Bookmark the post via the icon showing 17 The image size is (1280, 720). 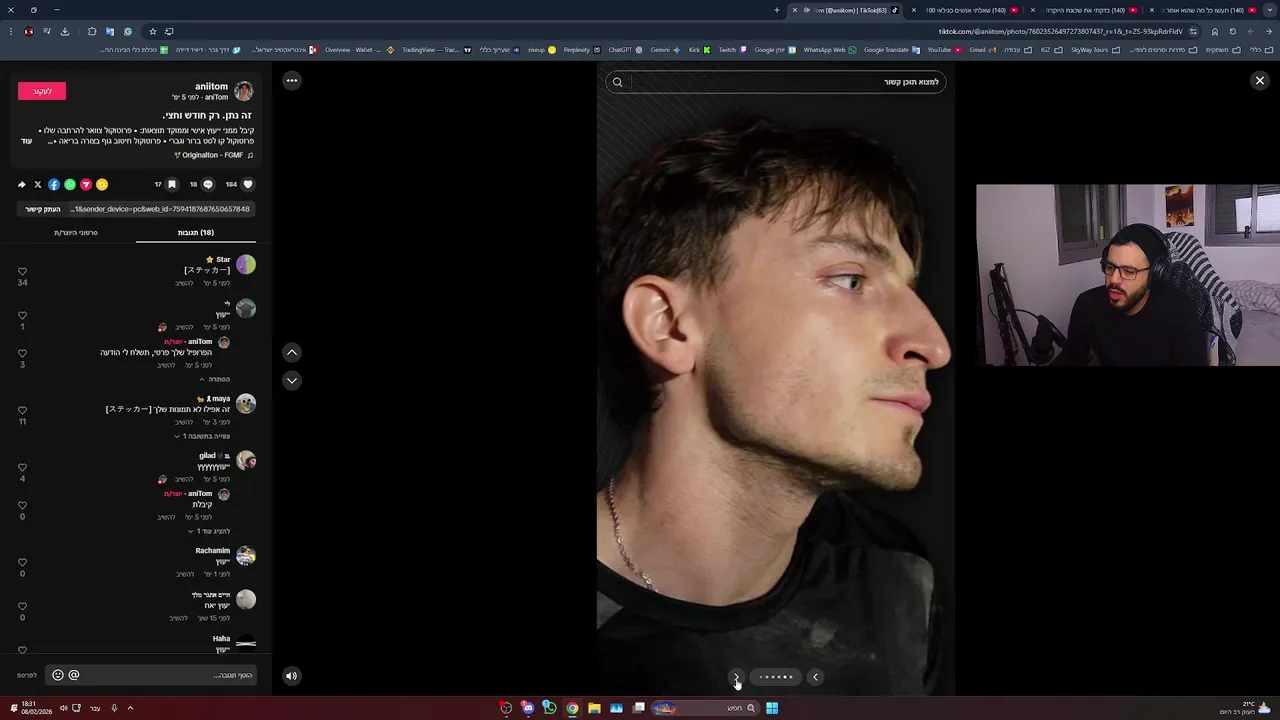[172, 184]
